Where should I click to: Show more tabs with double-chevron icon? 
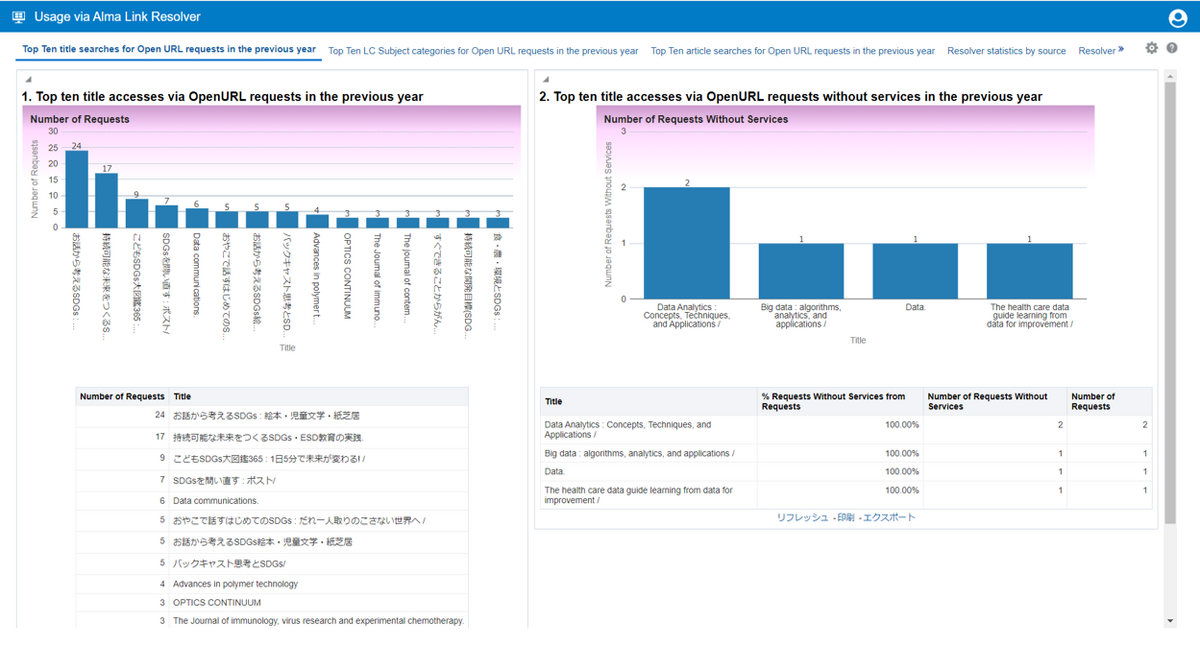click(1121, 49)
